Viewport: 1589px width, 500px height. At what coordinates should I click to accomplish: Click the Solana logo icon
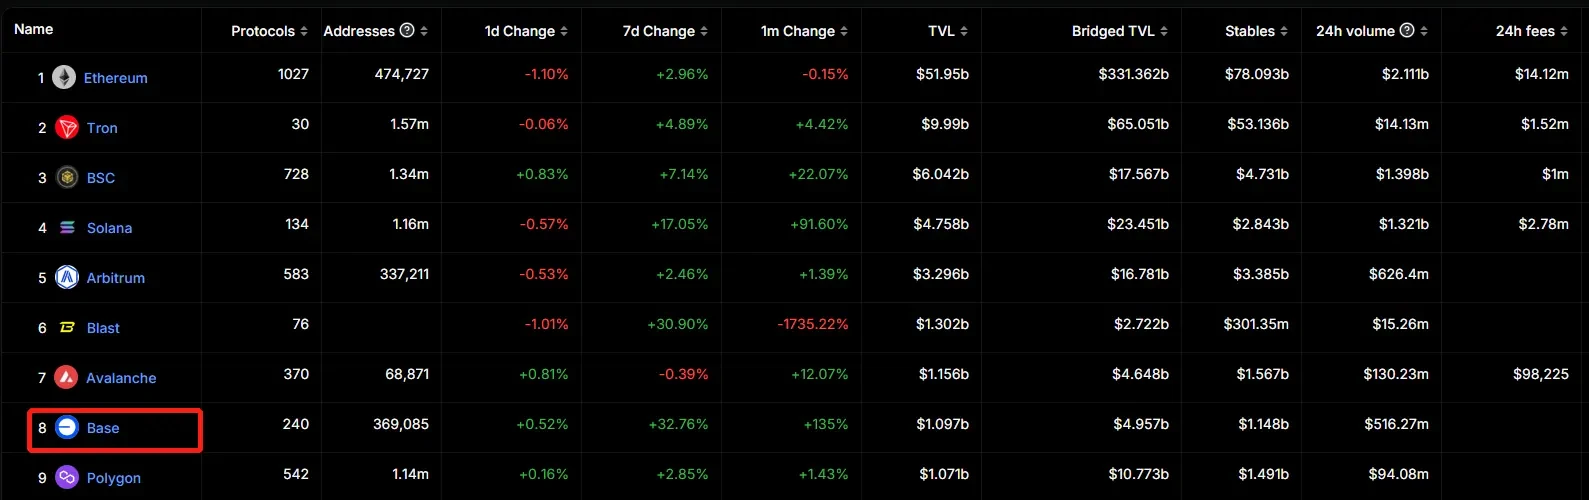point(67,227)
